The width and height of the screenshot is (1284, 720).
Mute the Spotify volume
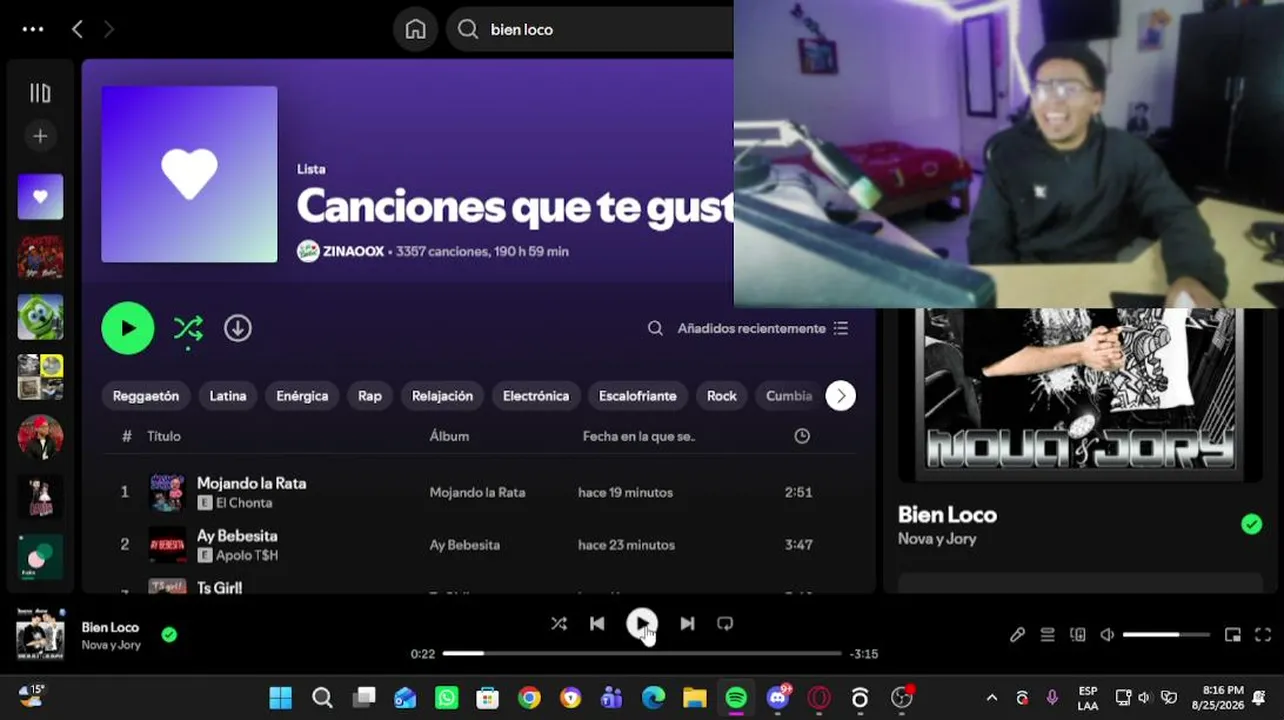1107,635
